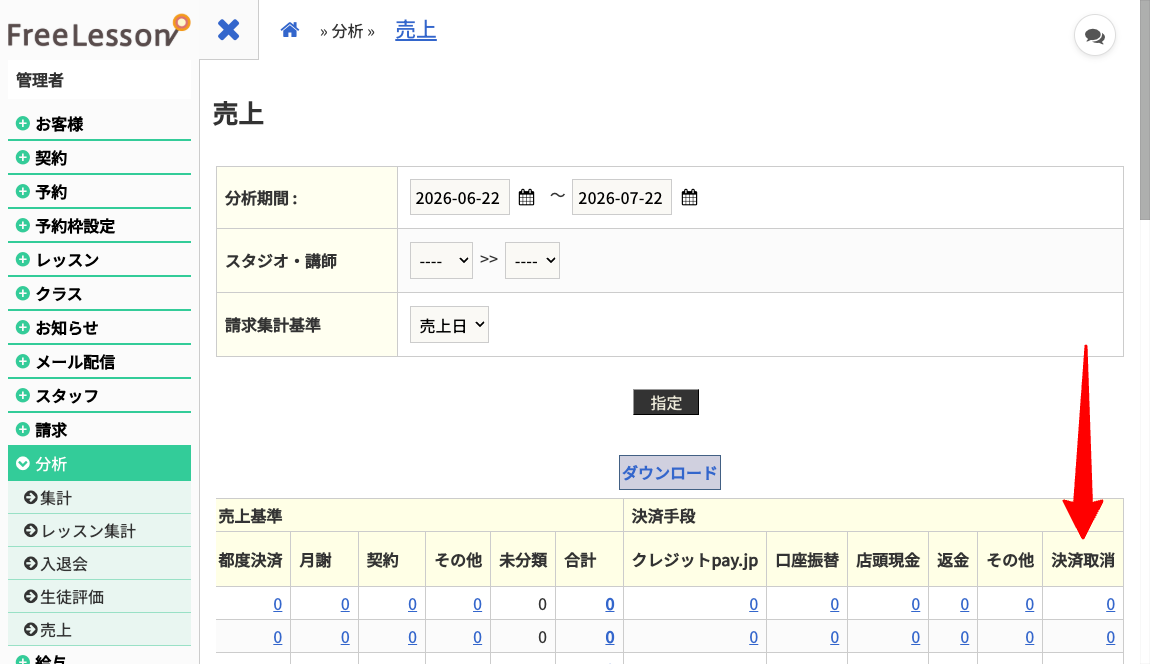The width and height of the screenshot is (1150, 664).
Task: Open クレジットpay.jp value in first row
Action: 753,604
